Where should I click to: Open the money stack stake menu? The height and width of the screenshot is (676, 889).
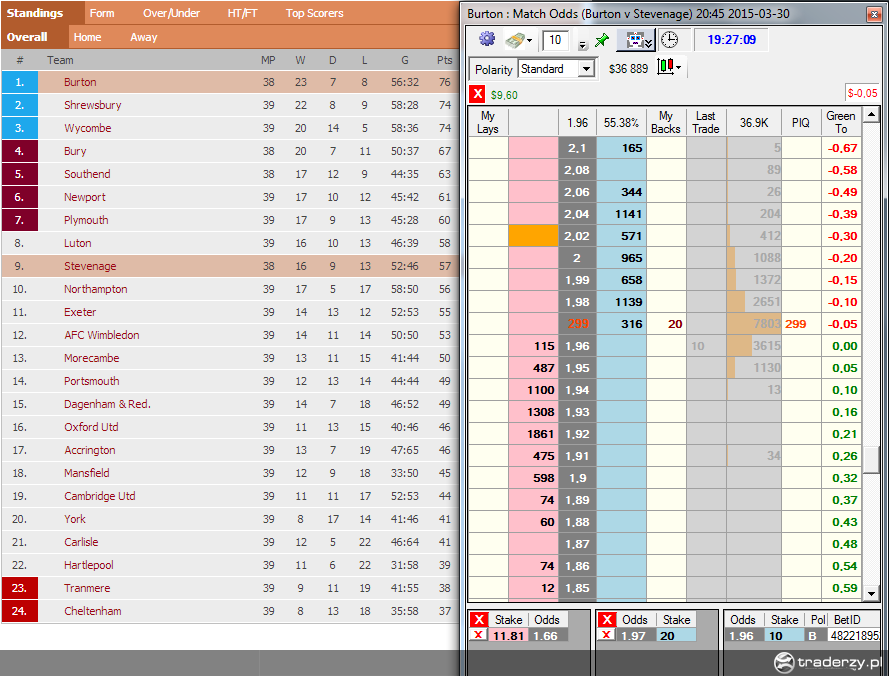coord(518,40)
